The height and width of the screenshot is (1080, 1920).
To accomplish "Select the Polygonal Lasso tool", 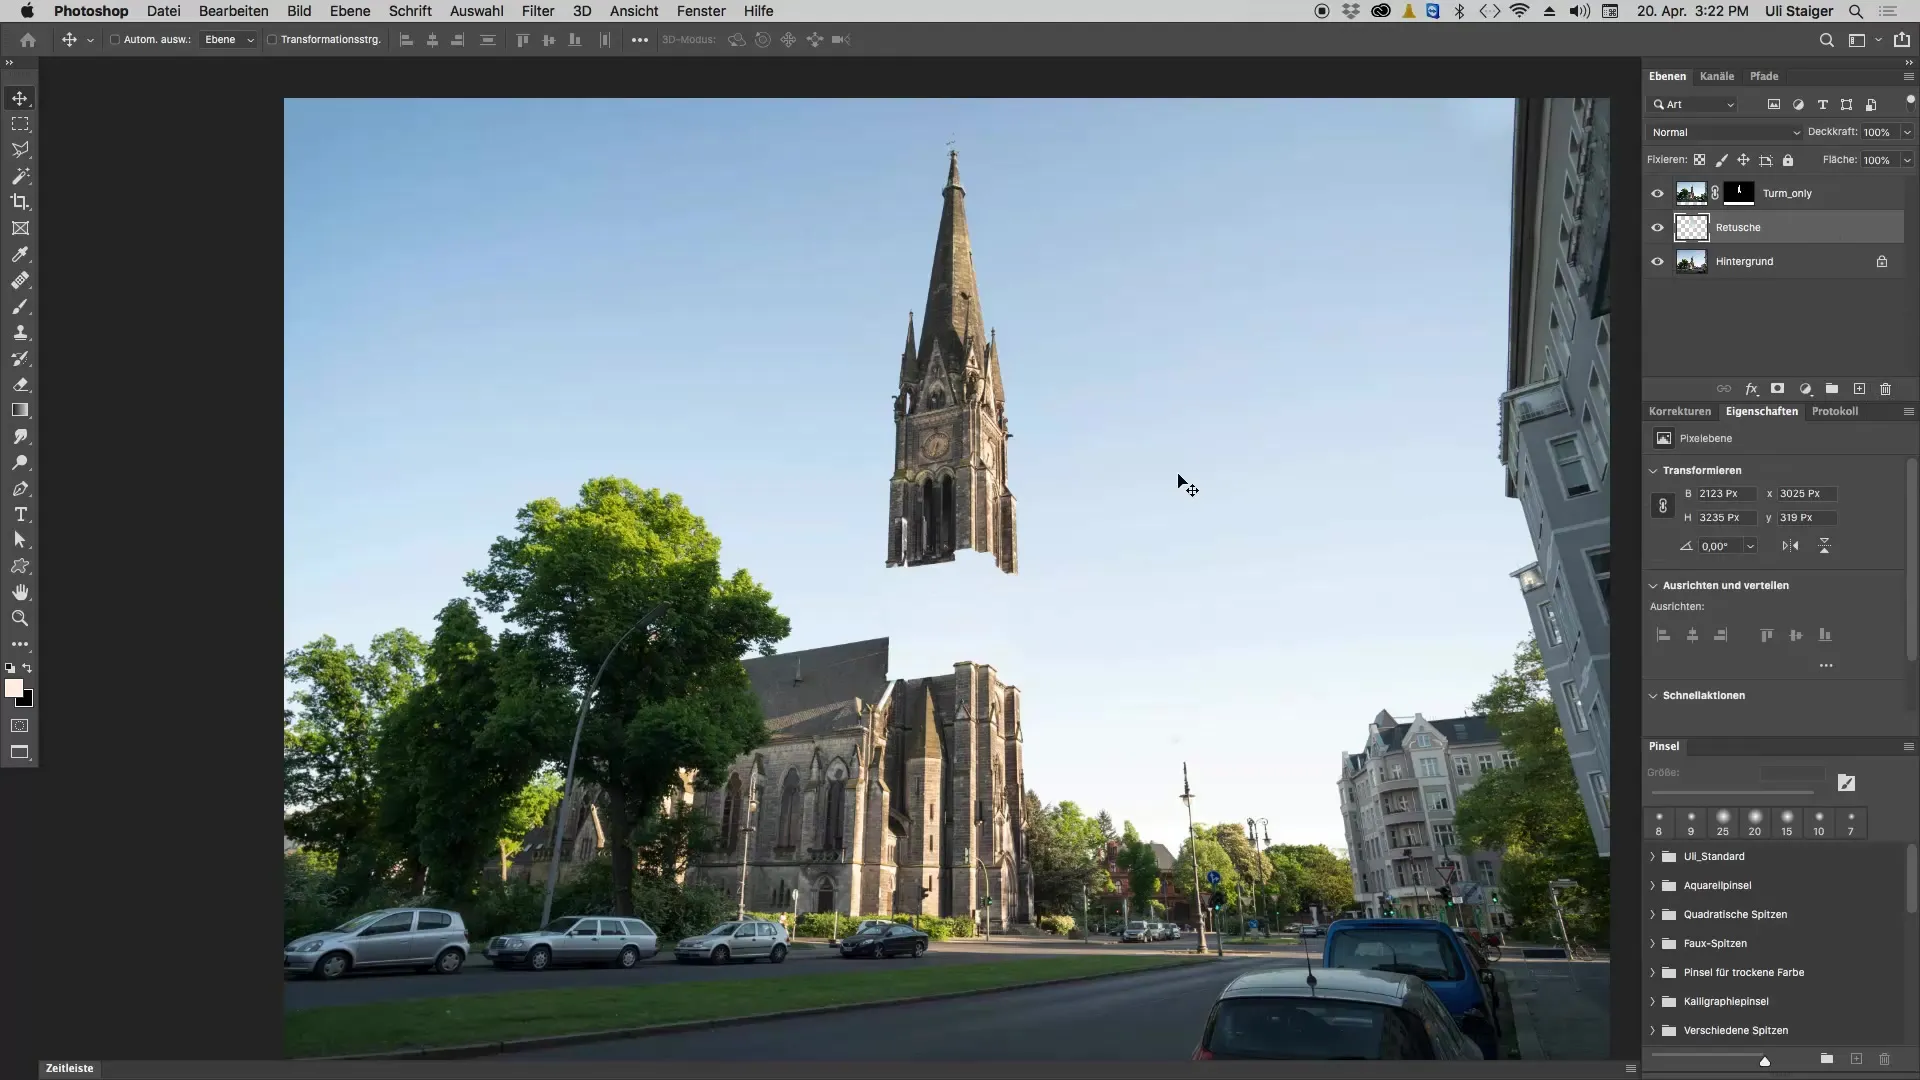I will (20, 150).
